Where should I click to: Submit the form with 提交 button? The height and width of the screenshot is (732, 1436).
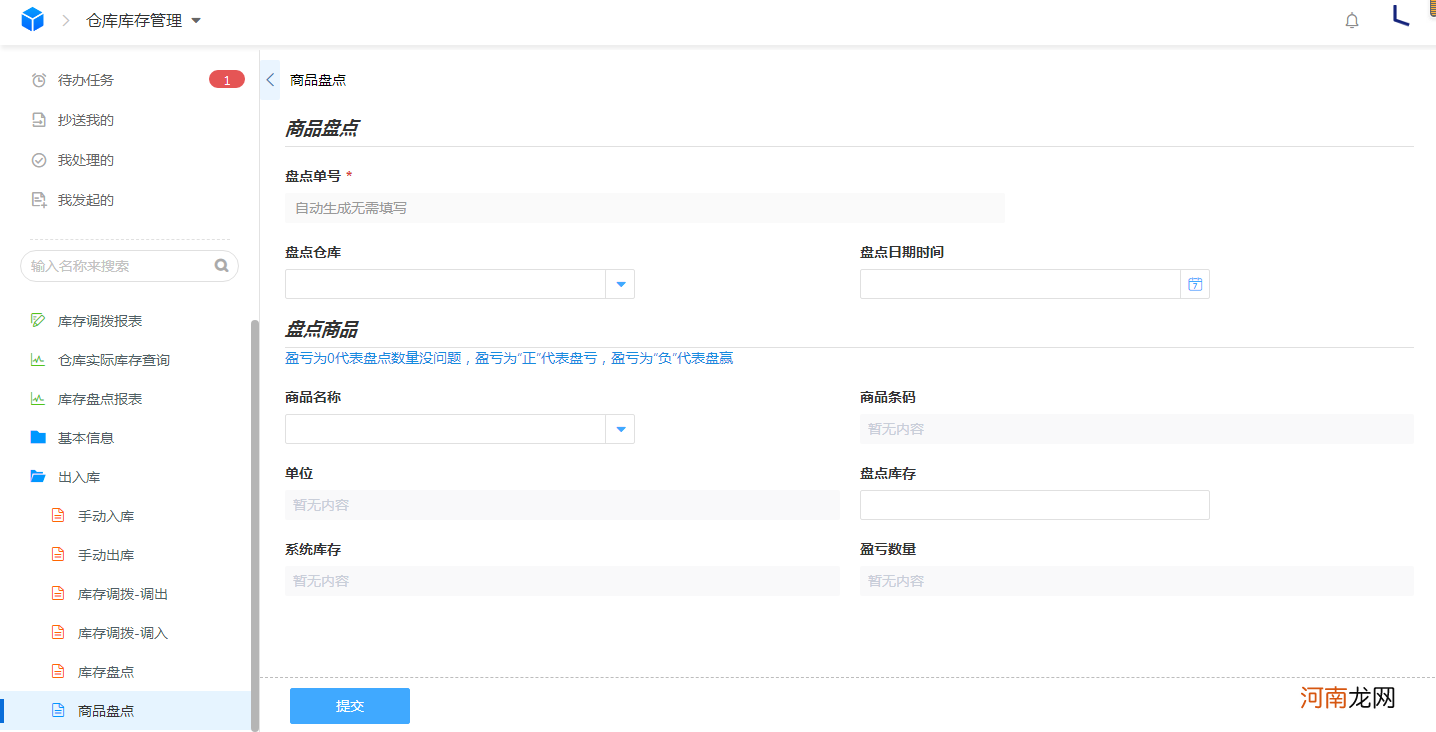pyautogui.click(x=350, y=706)
